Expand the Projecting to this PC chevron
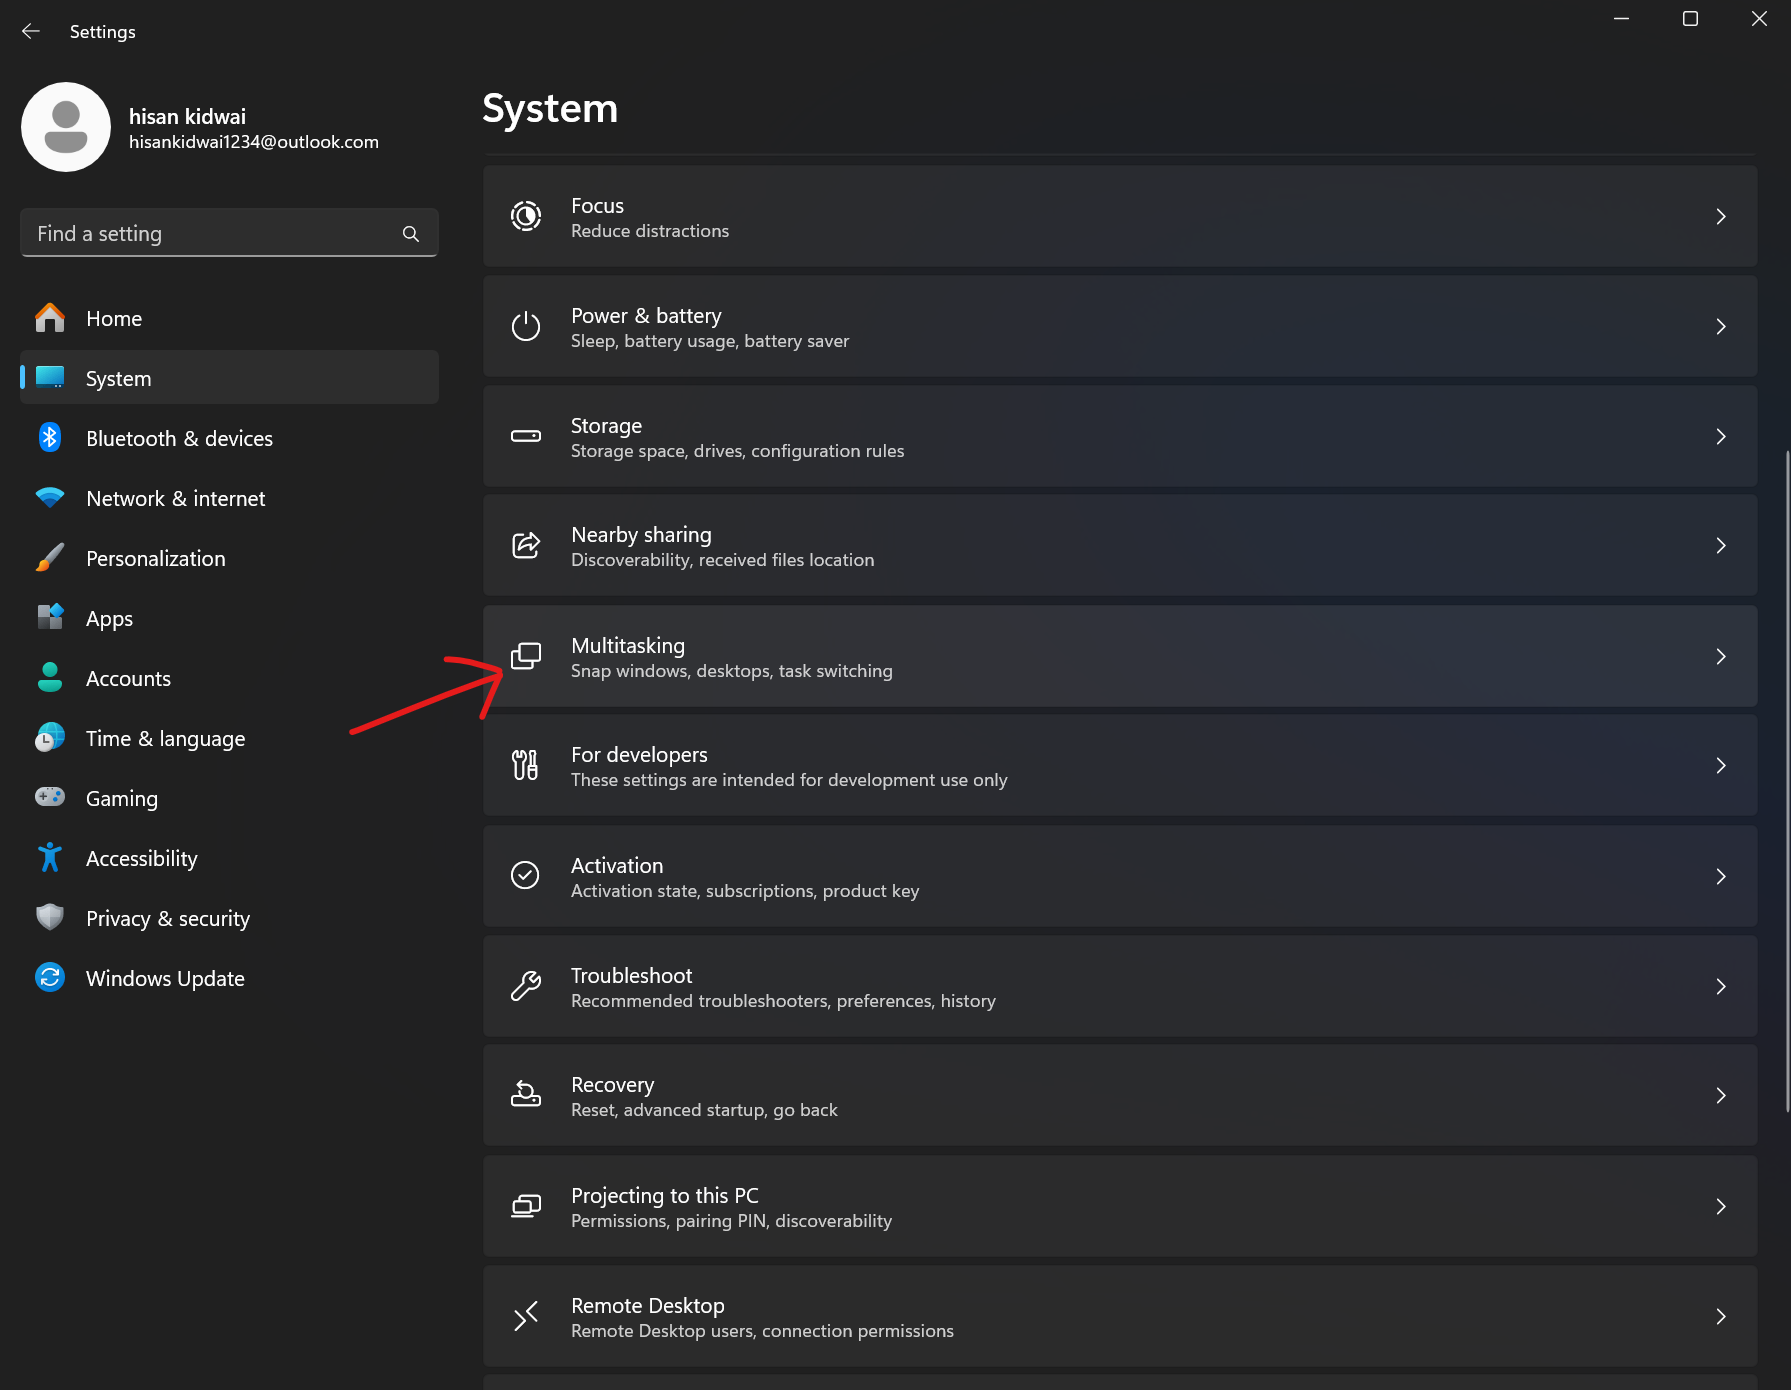The width and height of the screenshot is (1791, 1390). [x=1721, y=1206]
